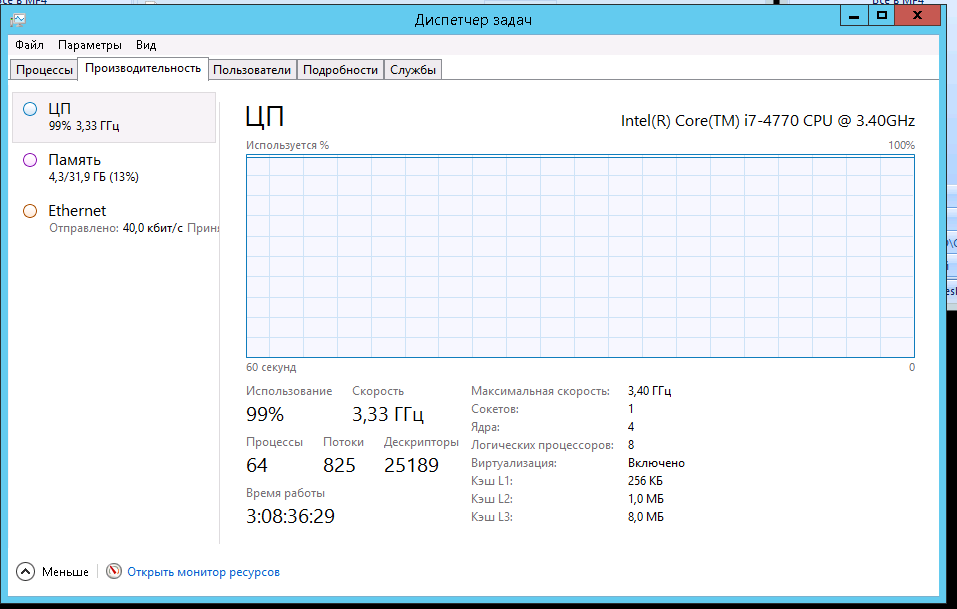The height and width of the screenshot is (609, 957).
Task: Click the descriptors count 25189
Action: [411, 465]
